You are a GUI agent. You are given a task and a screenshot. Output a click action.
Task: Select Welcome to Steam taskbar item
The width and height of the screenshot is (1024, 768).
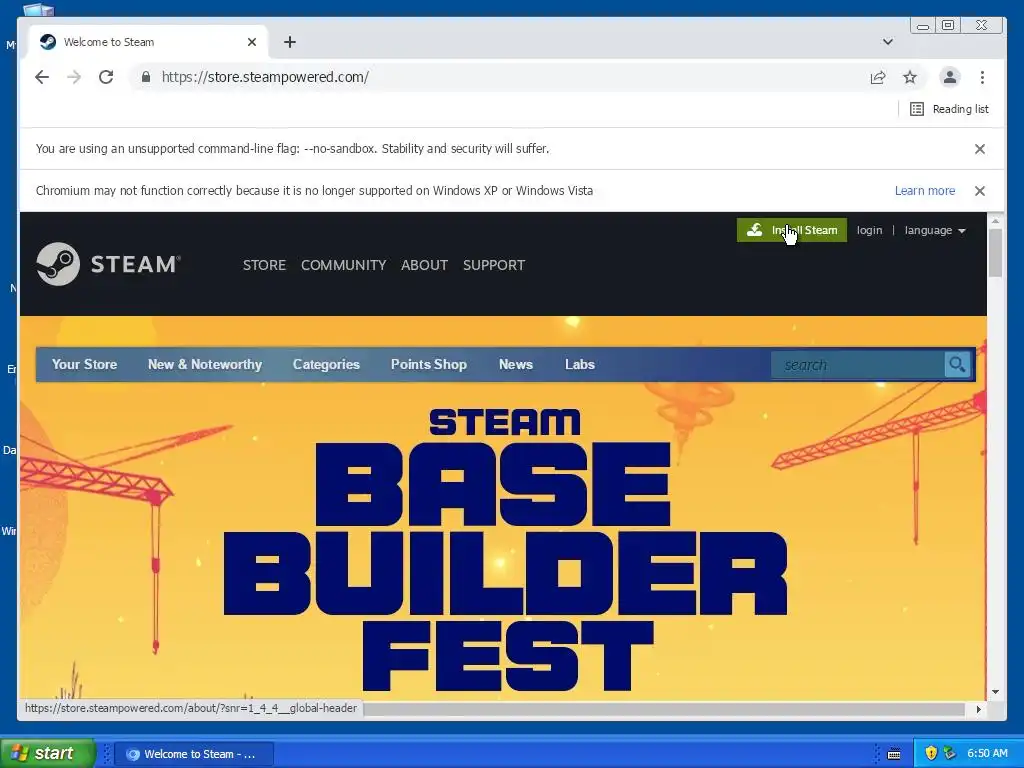tap(193, 754)
